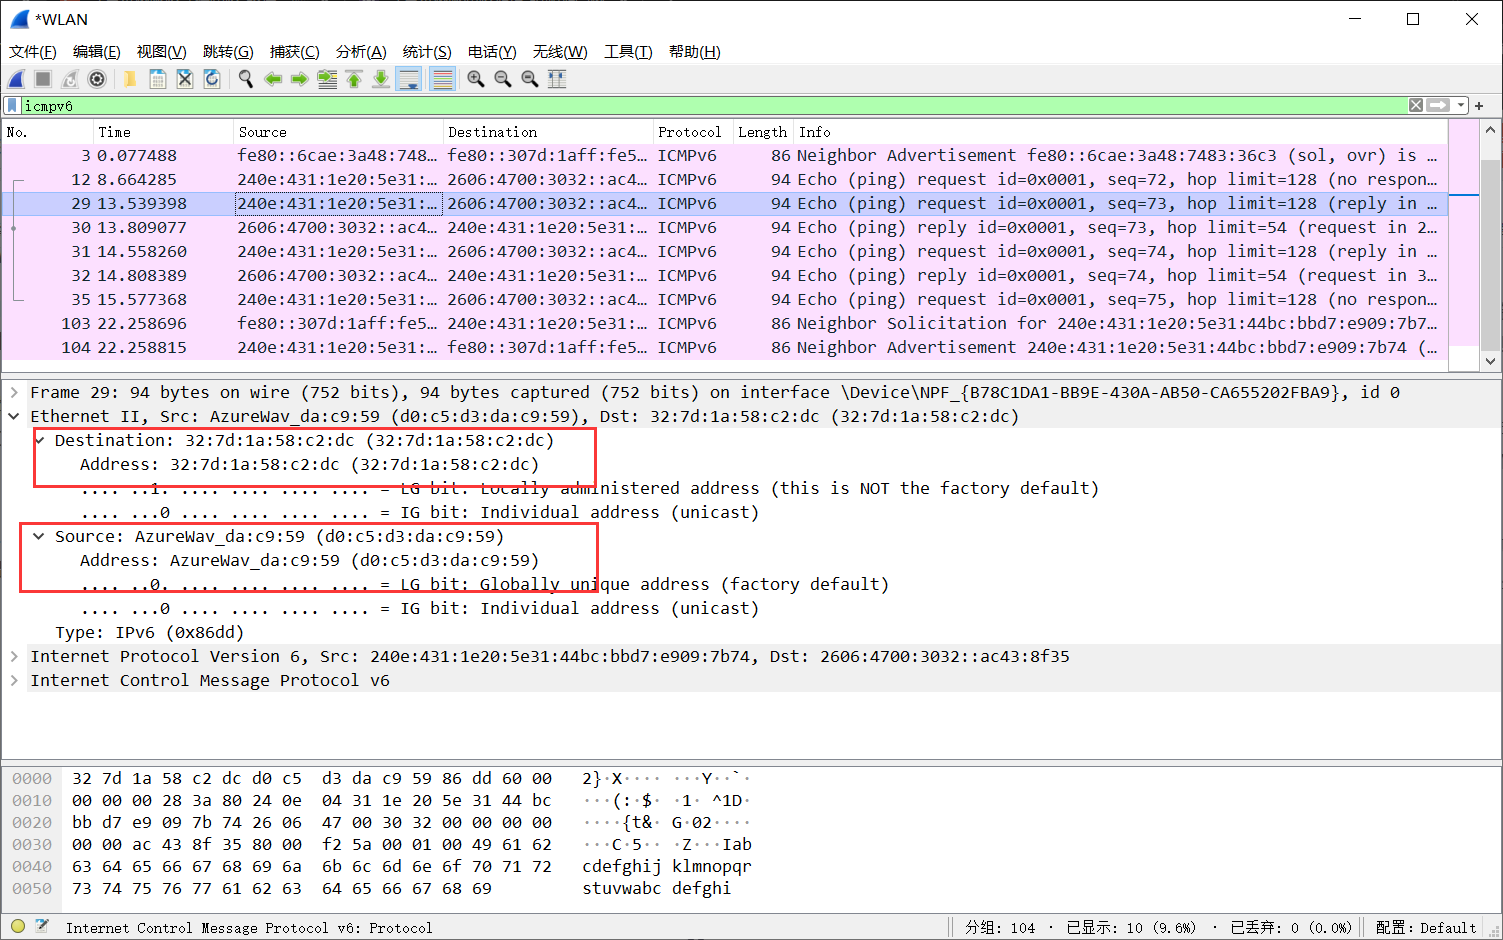
Task: Sort by the Length column header
Action: tap(764, 132)
